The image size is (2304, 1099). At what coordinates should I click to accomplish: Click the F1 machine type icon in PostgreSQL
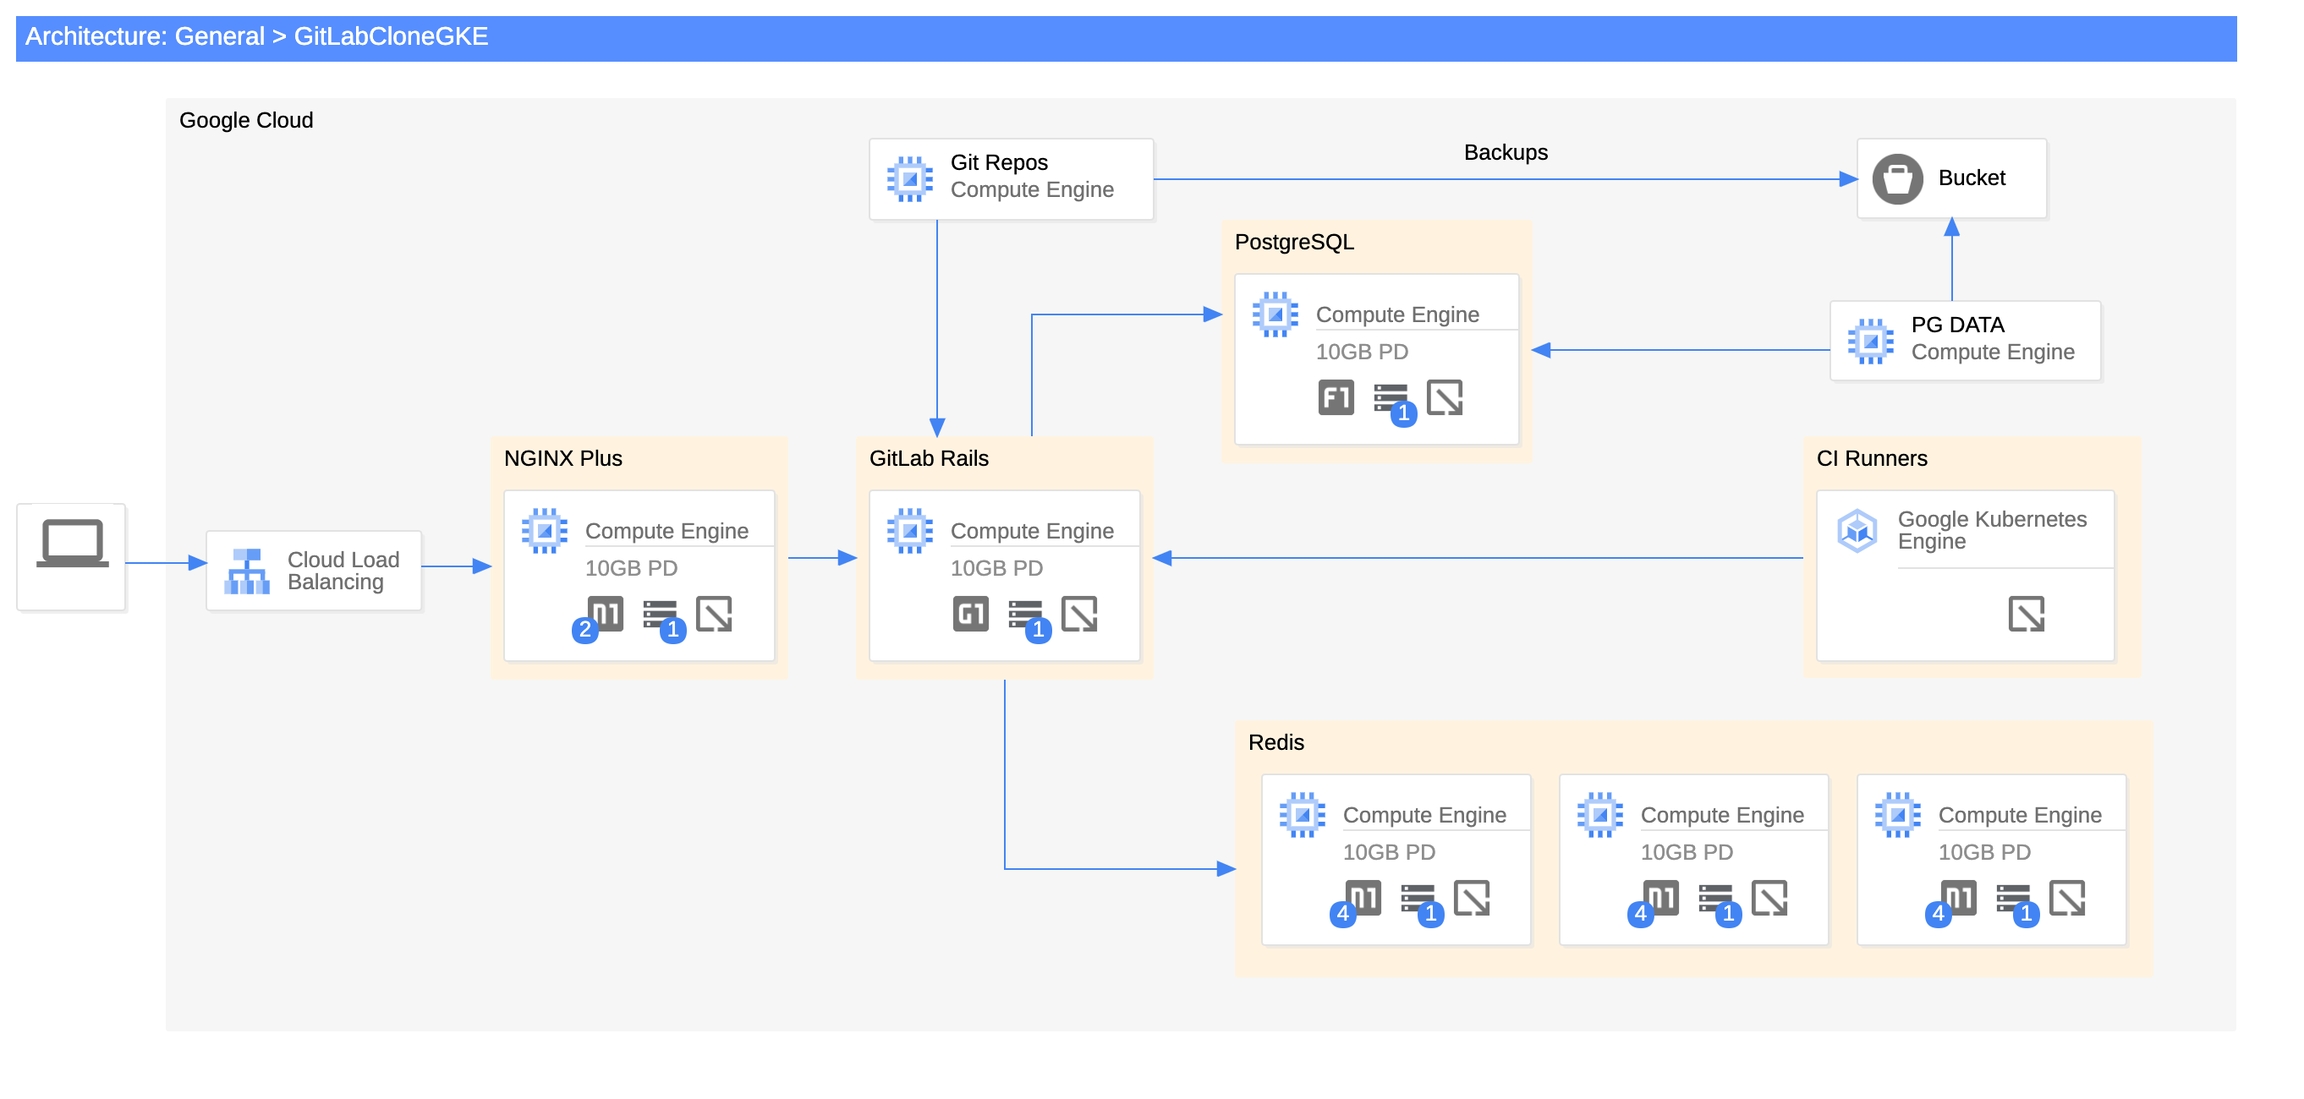pyautogui.click(x=1336, y=397)
